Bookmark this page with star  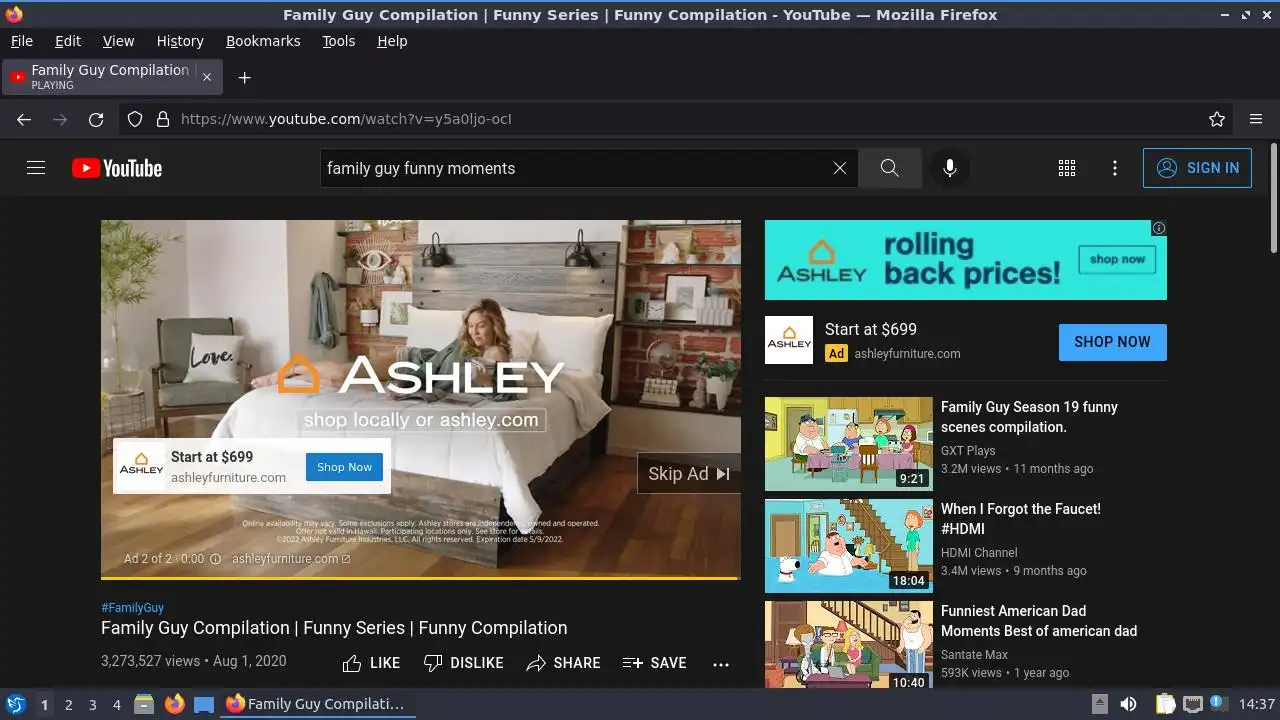(x=1217, y=119)
